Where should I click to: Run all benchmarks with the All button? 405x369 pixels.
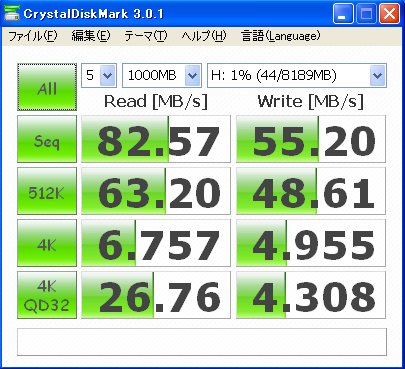click(47, 87)
